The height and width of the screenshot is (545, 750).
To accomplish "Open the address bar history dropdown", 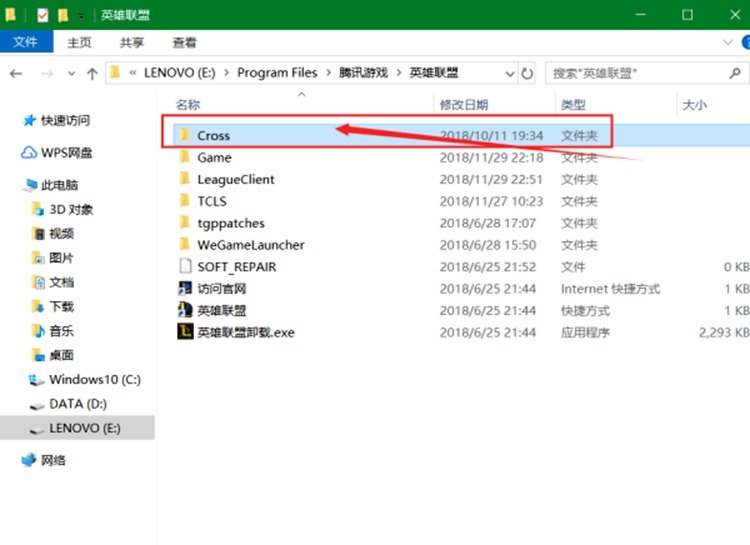I will click(x=510, y=74).
